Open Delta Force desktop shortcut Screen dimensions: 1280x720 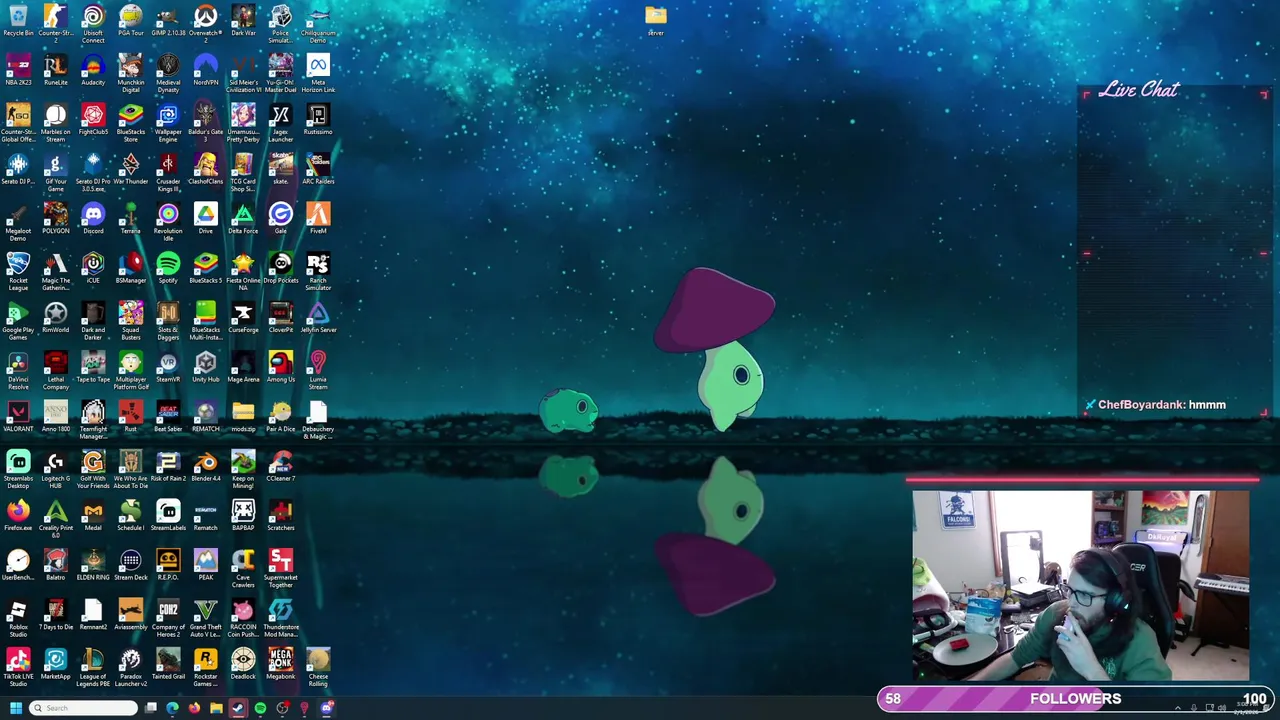(x=243, y=219)
